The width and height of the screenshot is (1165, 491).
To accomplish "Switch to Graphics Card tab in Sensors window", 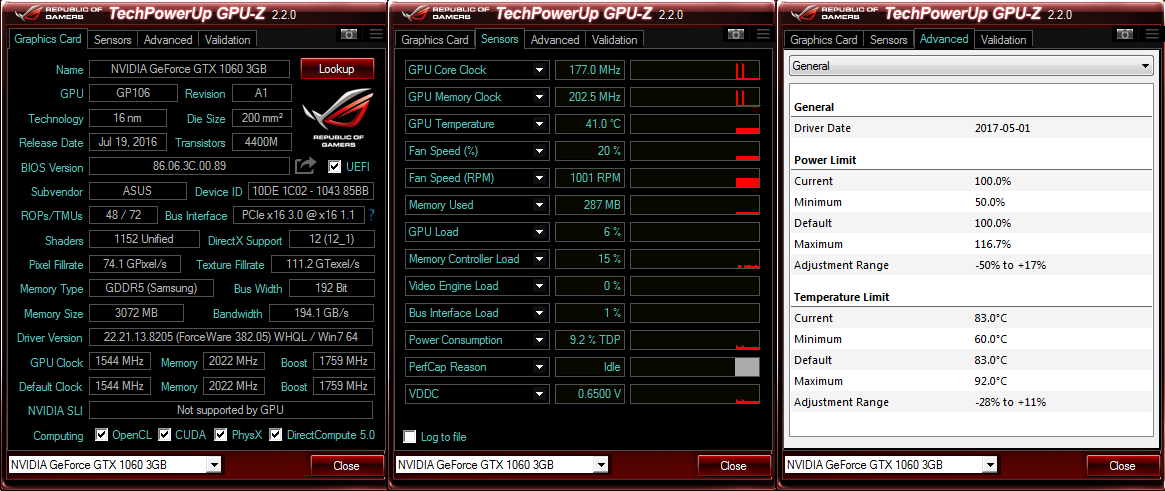I will pyautogui.click(x=435, y=40).
